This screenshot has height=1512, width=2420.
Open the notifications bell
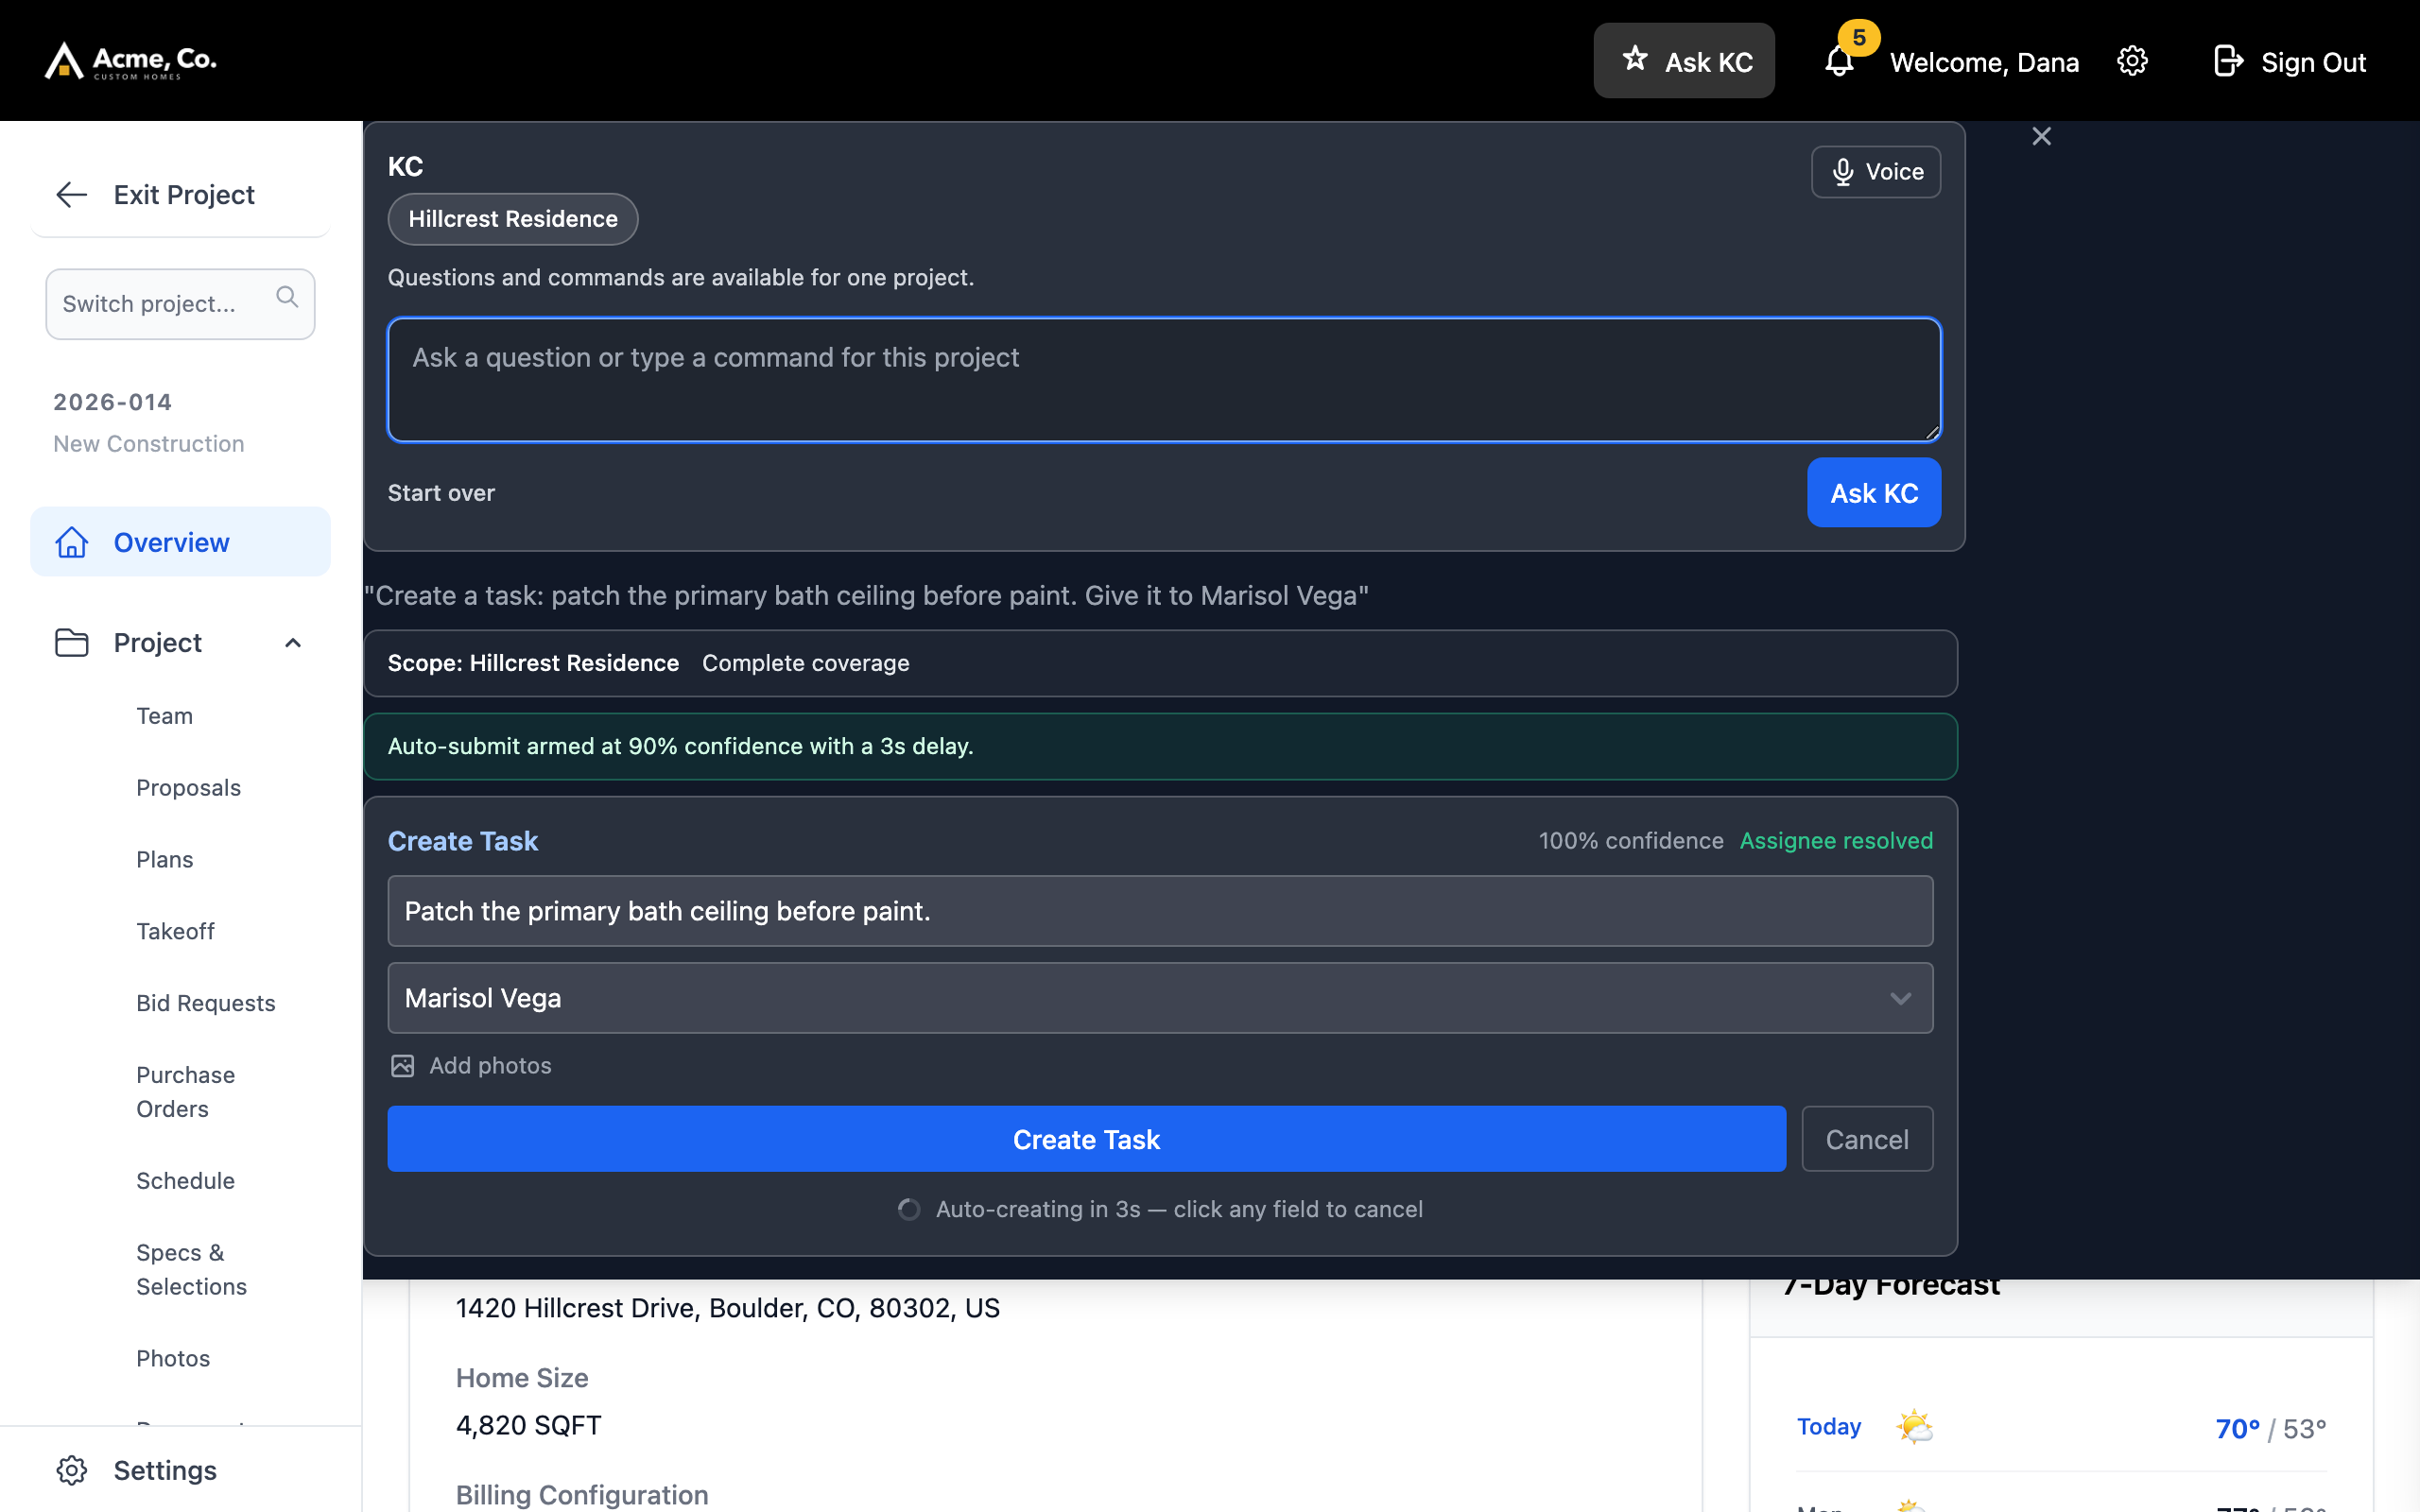(x=1839, y=61)
